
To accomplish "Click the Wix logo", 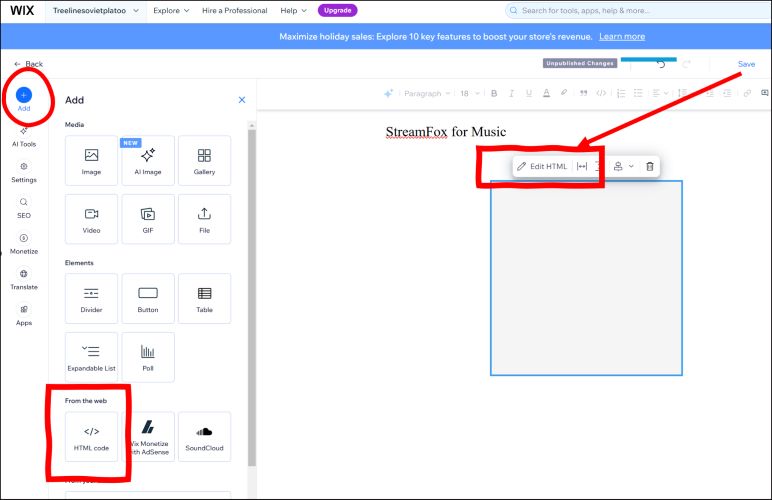I will (22, 10).
